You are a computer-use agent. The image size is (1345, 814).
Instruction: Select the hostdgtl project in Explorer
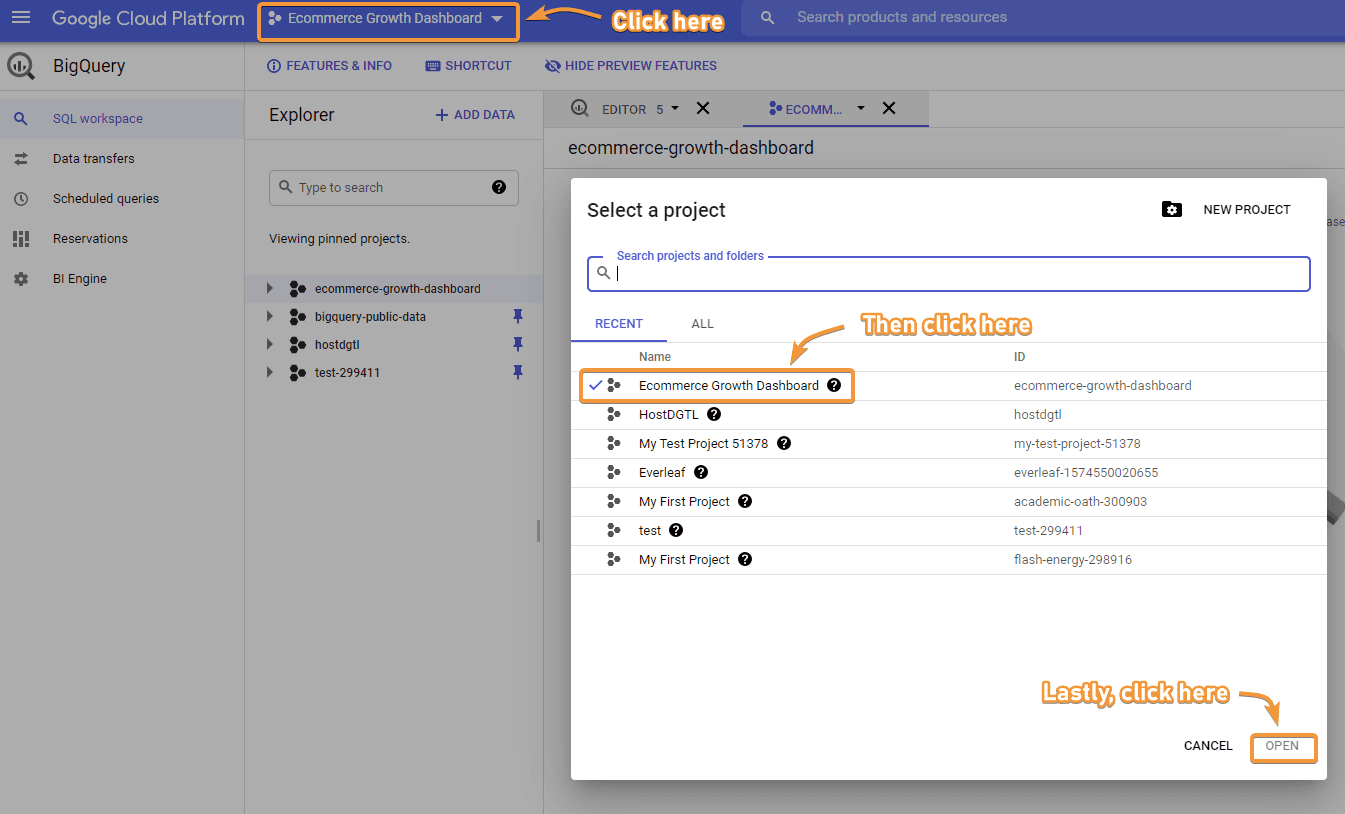click(x=337, y=345)
